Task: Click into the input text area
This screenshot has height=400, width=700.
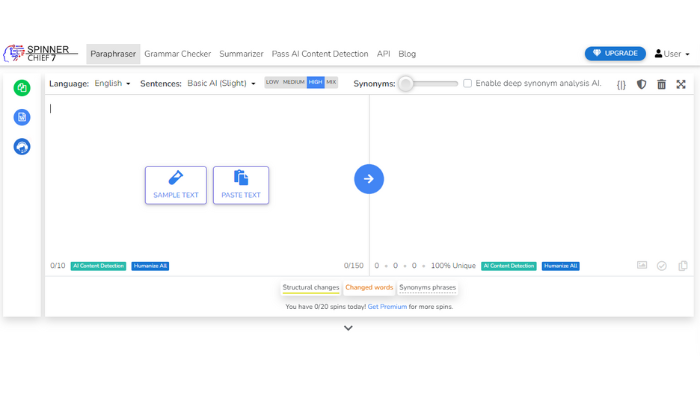Action: 207,176
